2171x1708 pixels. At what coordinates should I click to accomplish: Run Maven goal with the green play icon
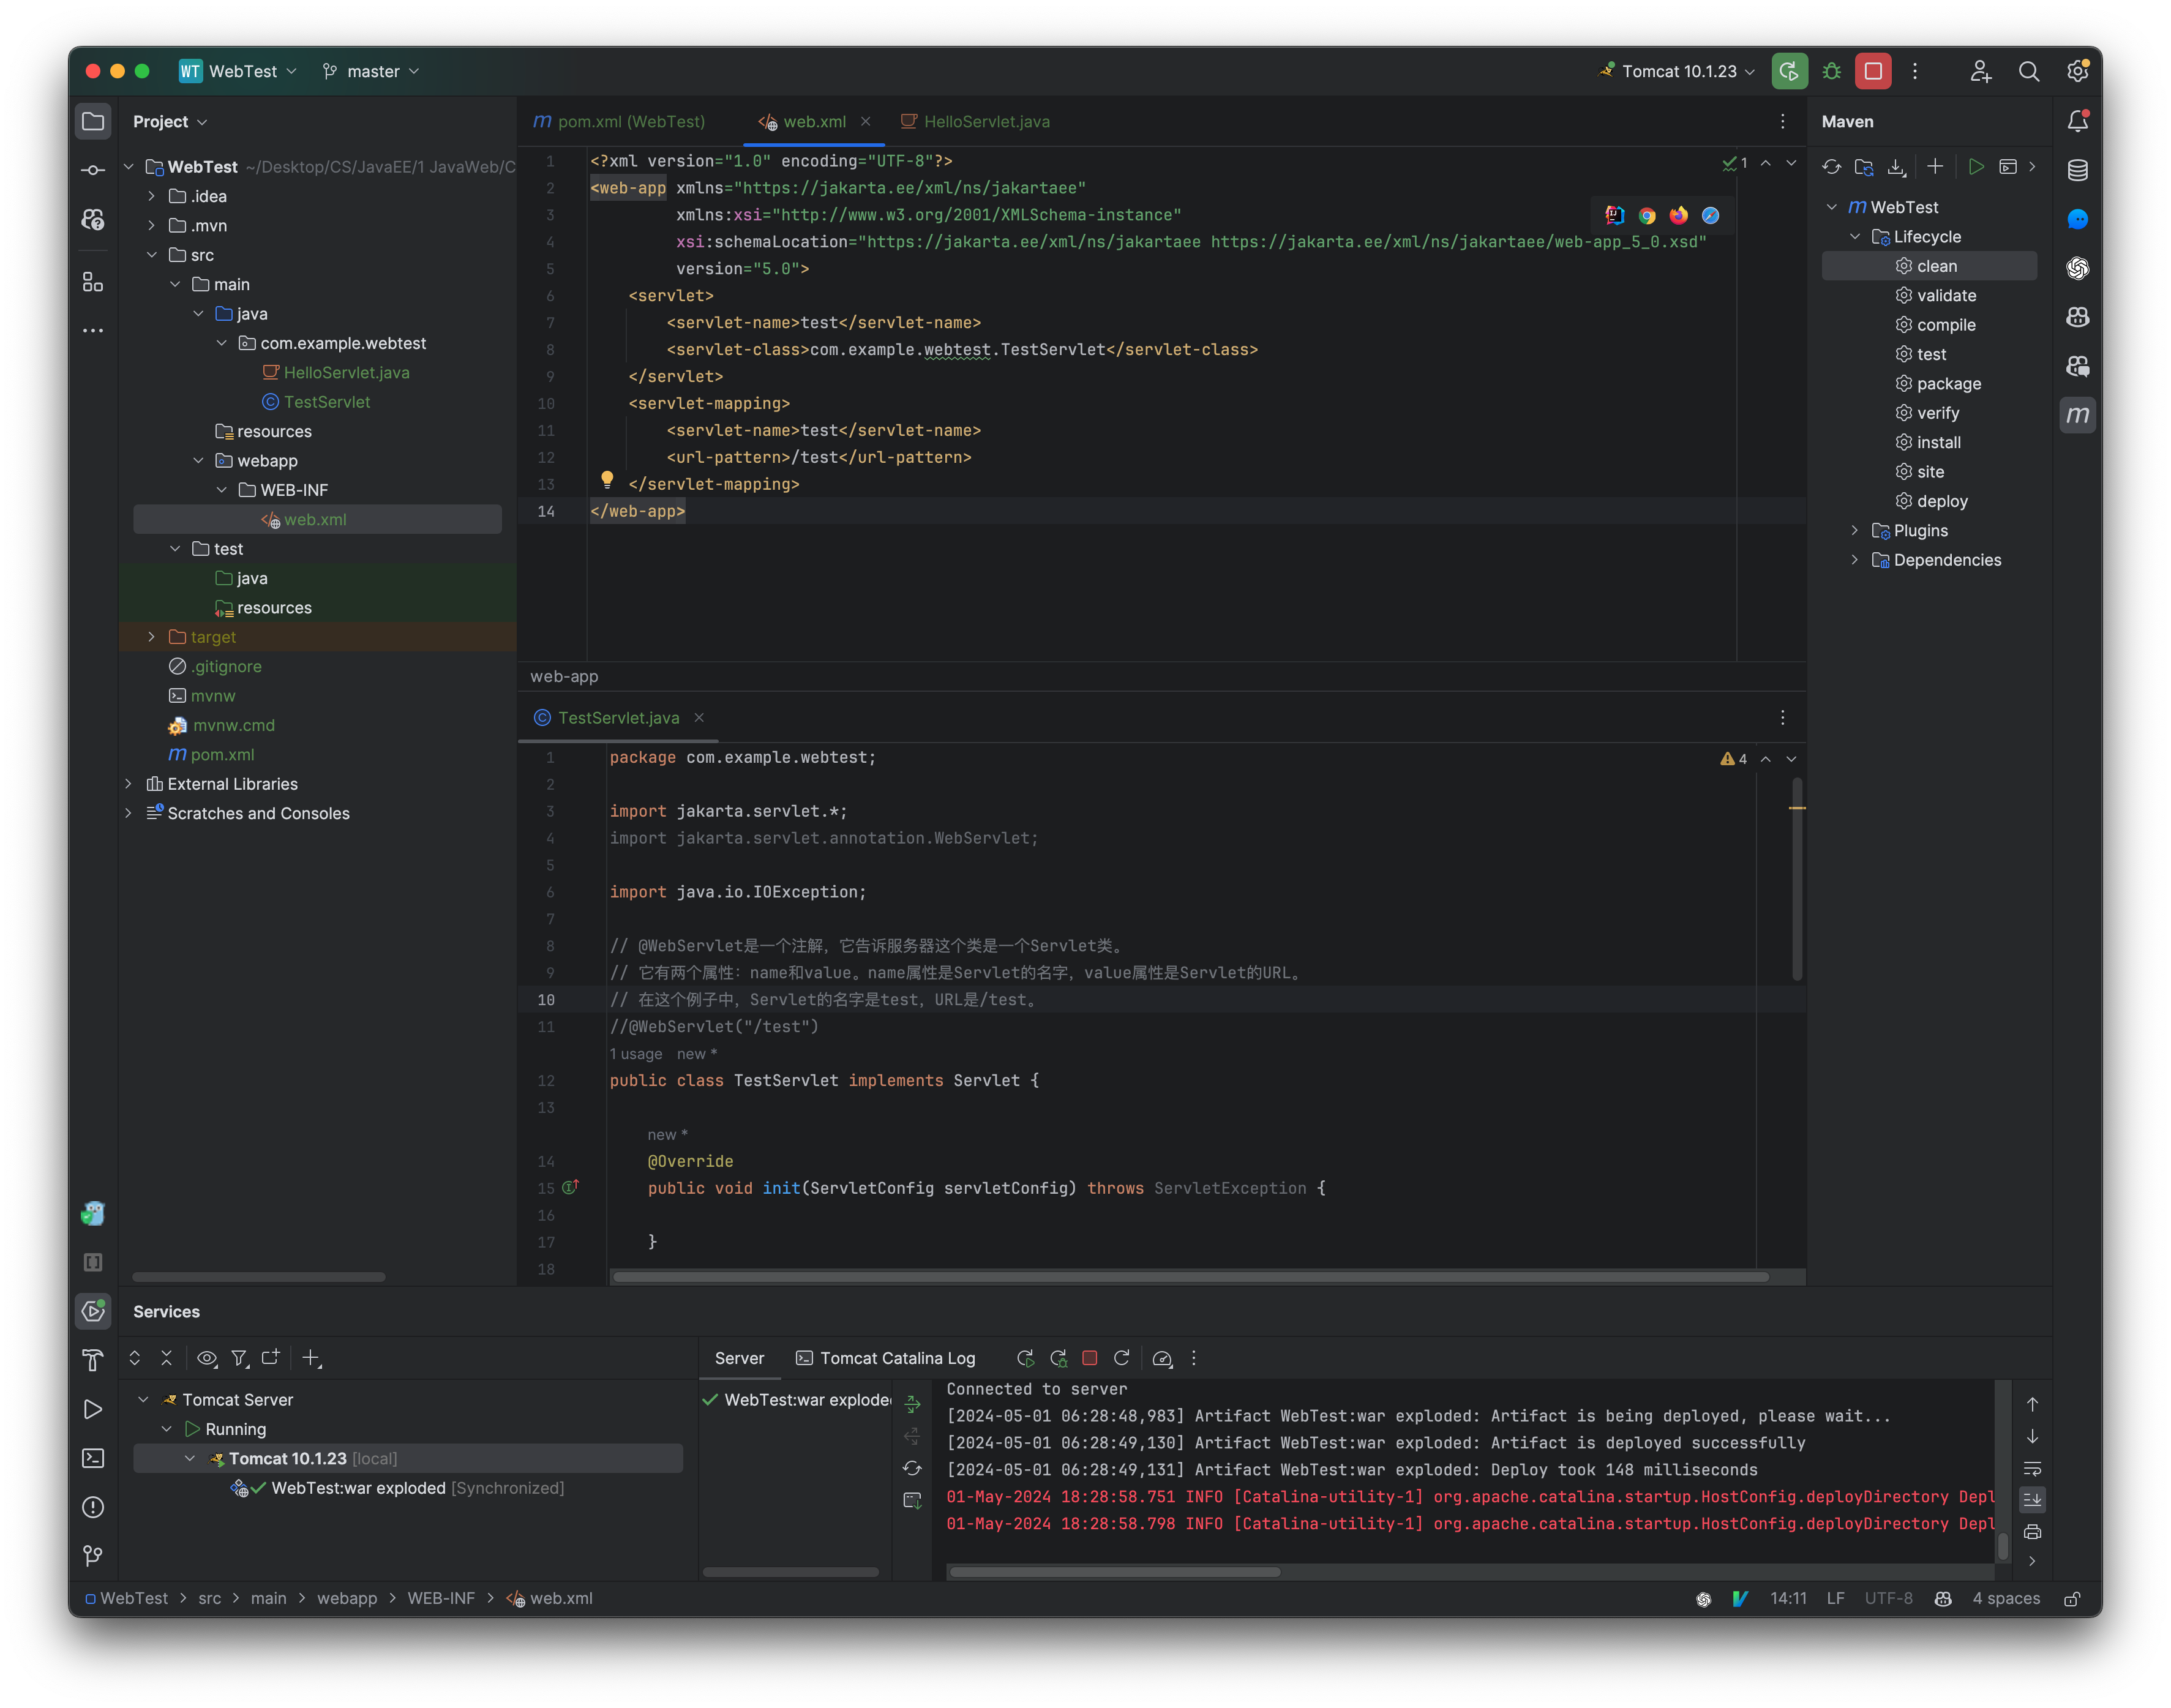[x=1976, y=167]
